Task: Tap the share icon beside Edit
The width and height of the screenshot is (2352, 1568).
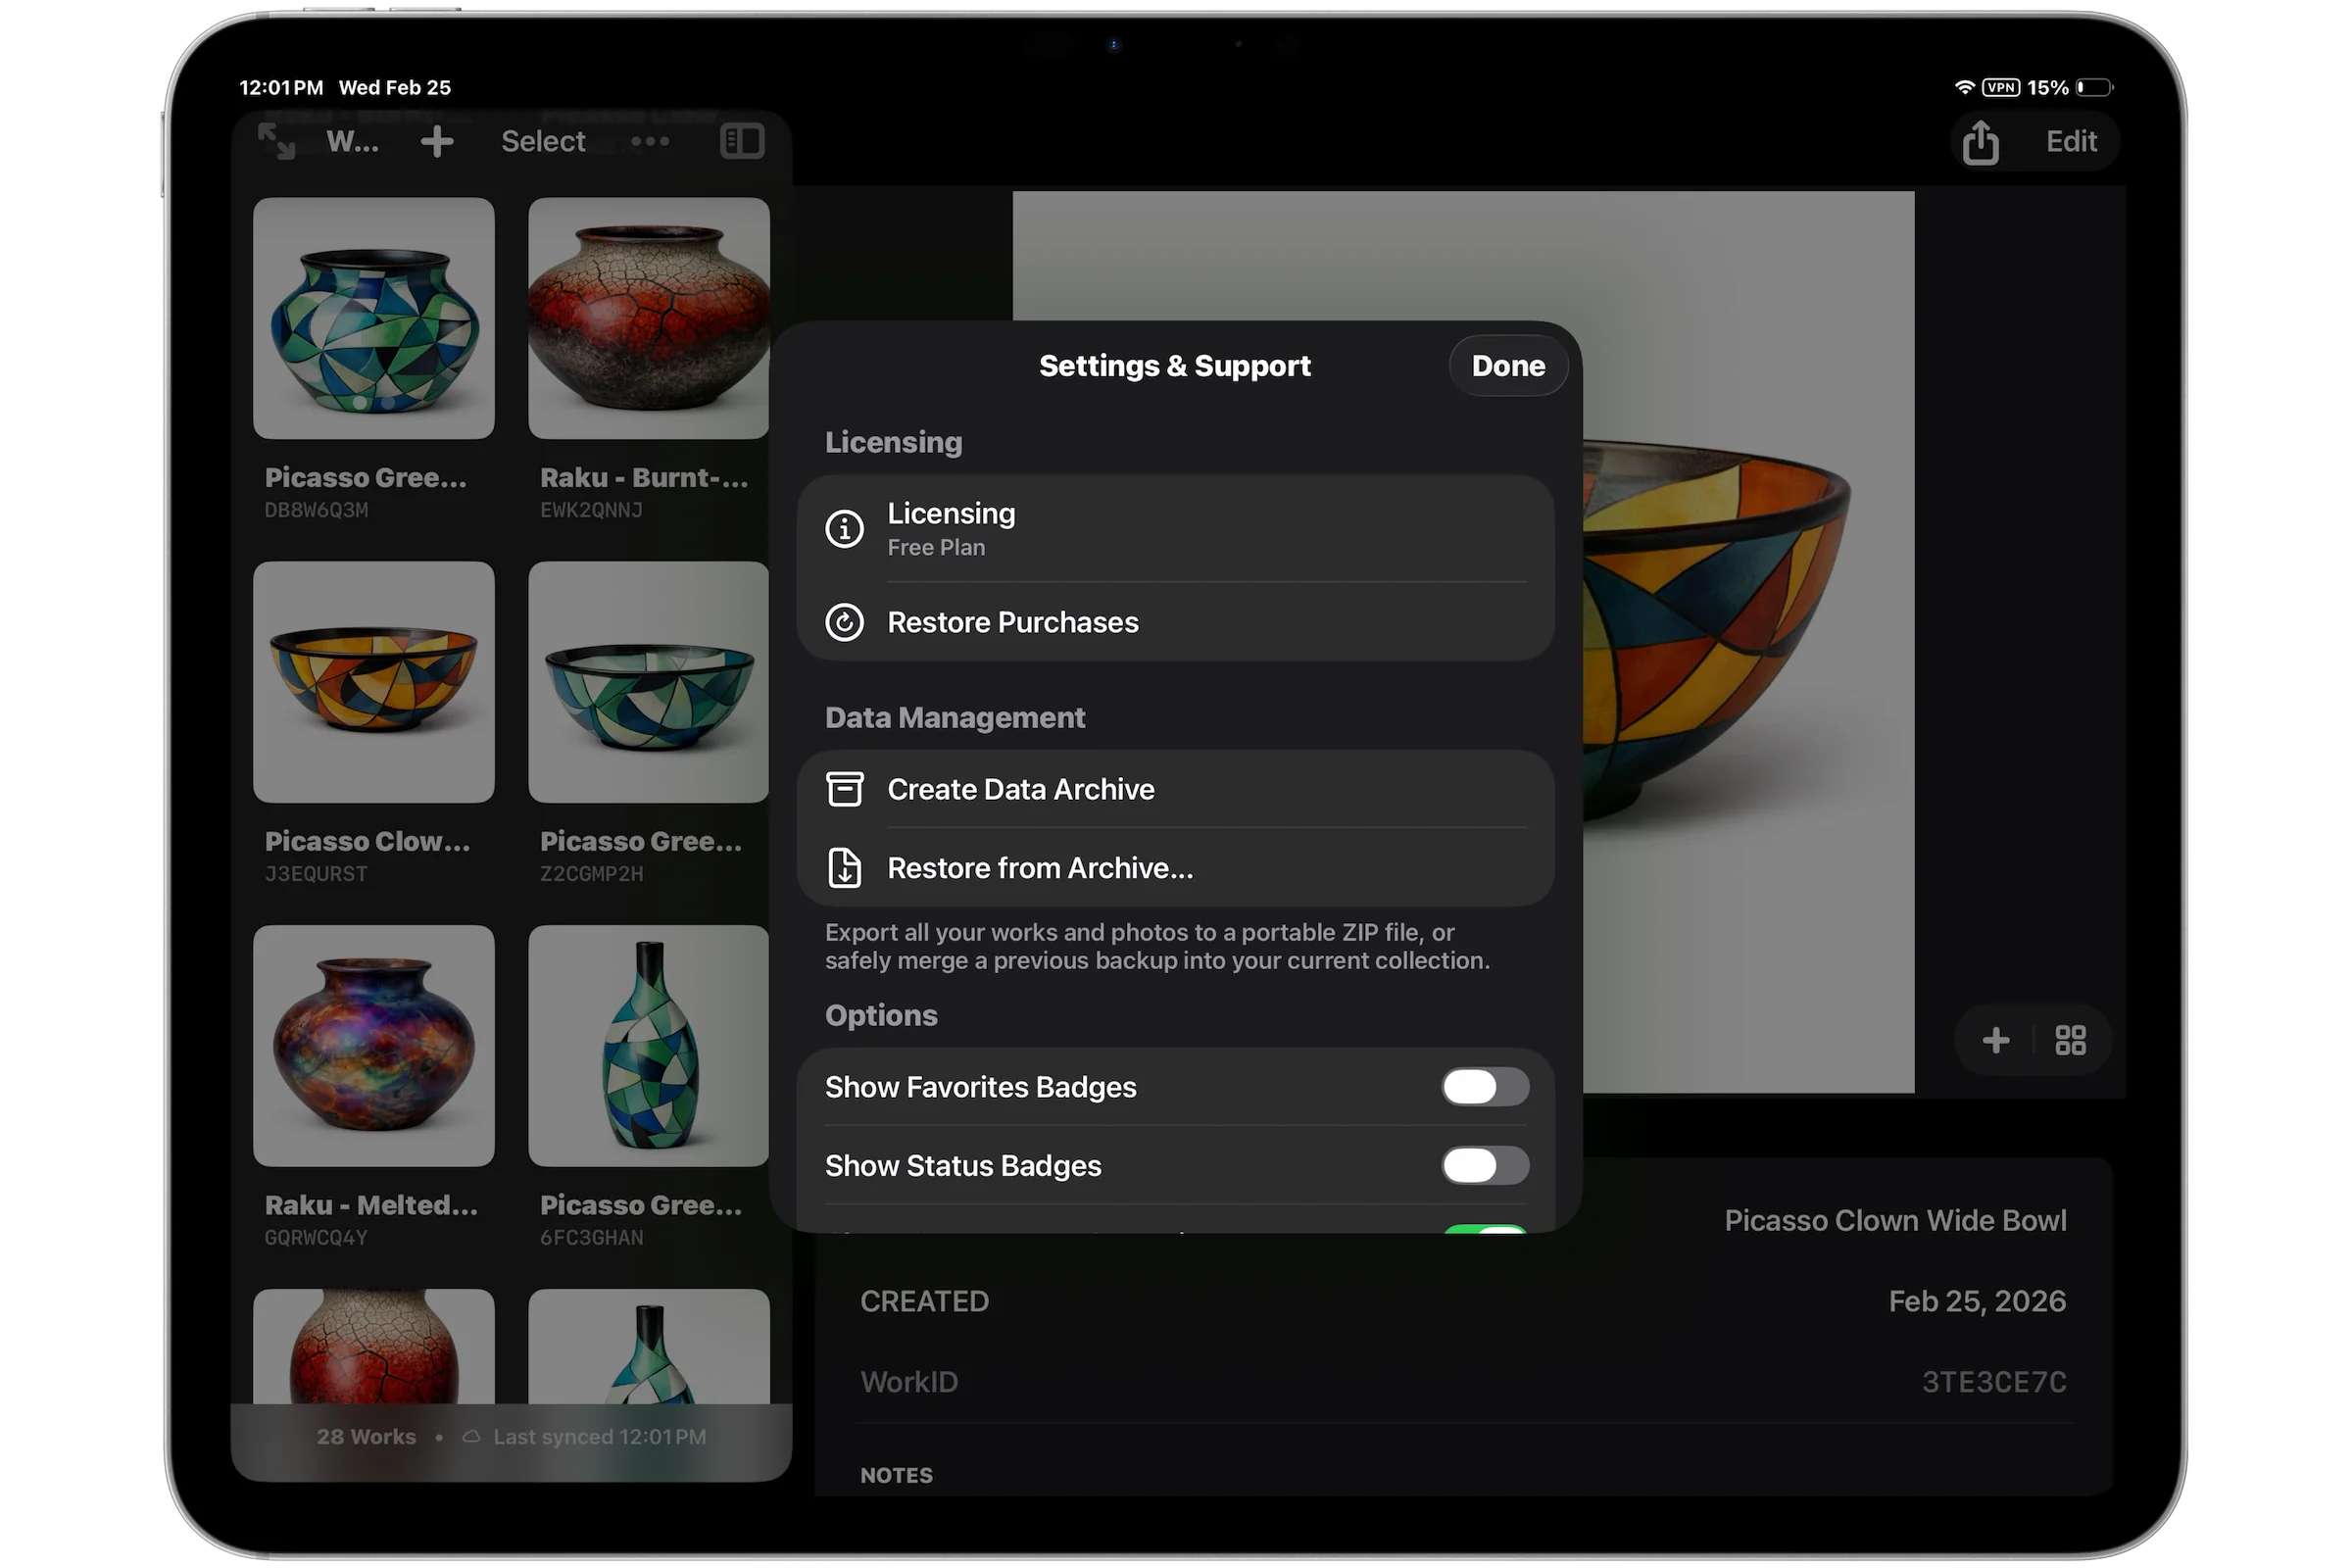Action: point(1980,141)
